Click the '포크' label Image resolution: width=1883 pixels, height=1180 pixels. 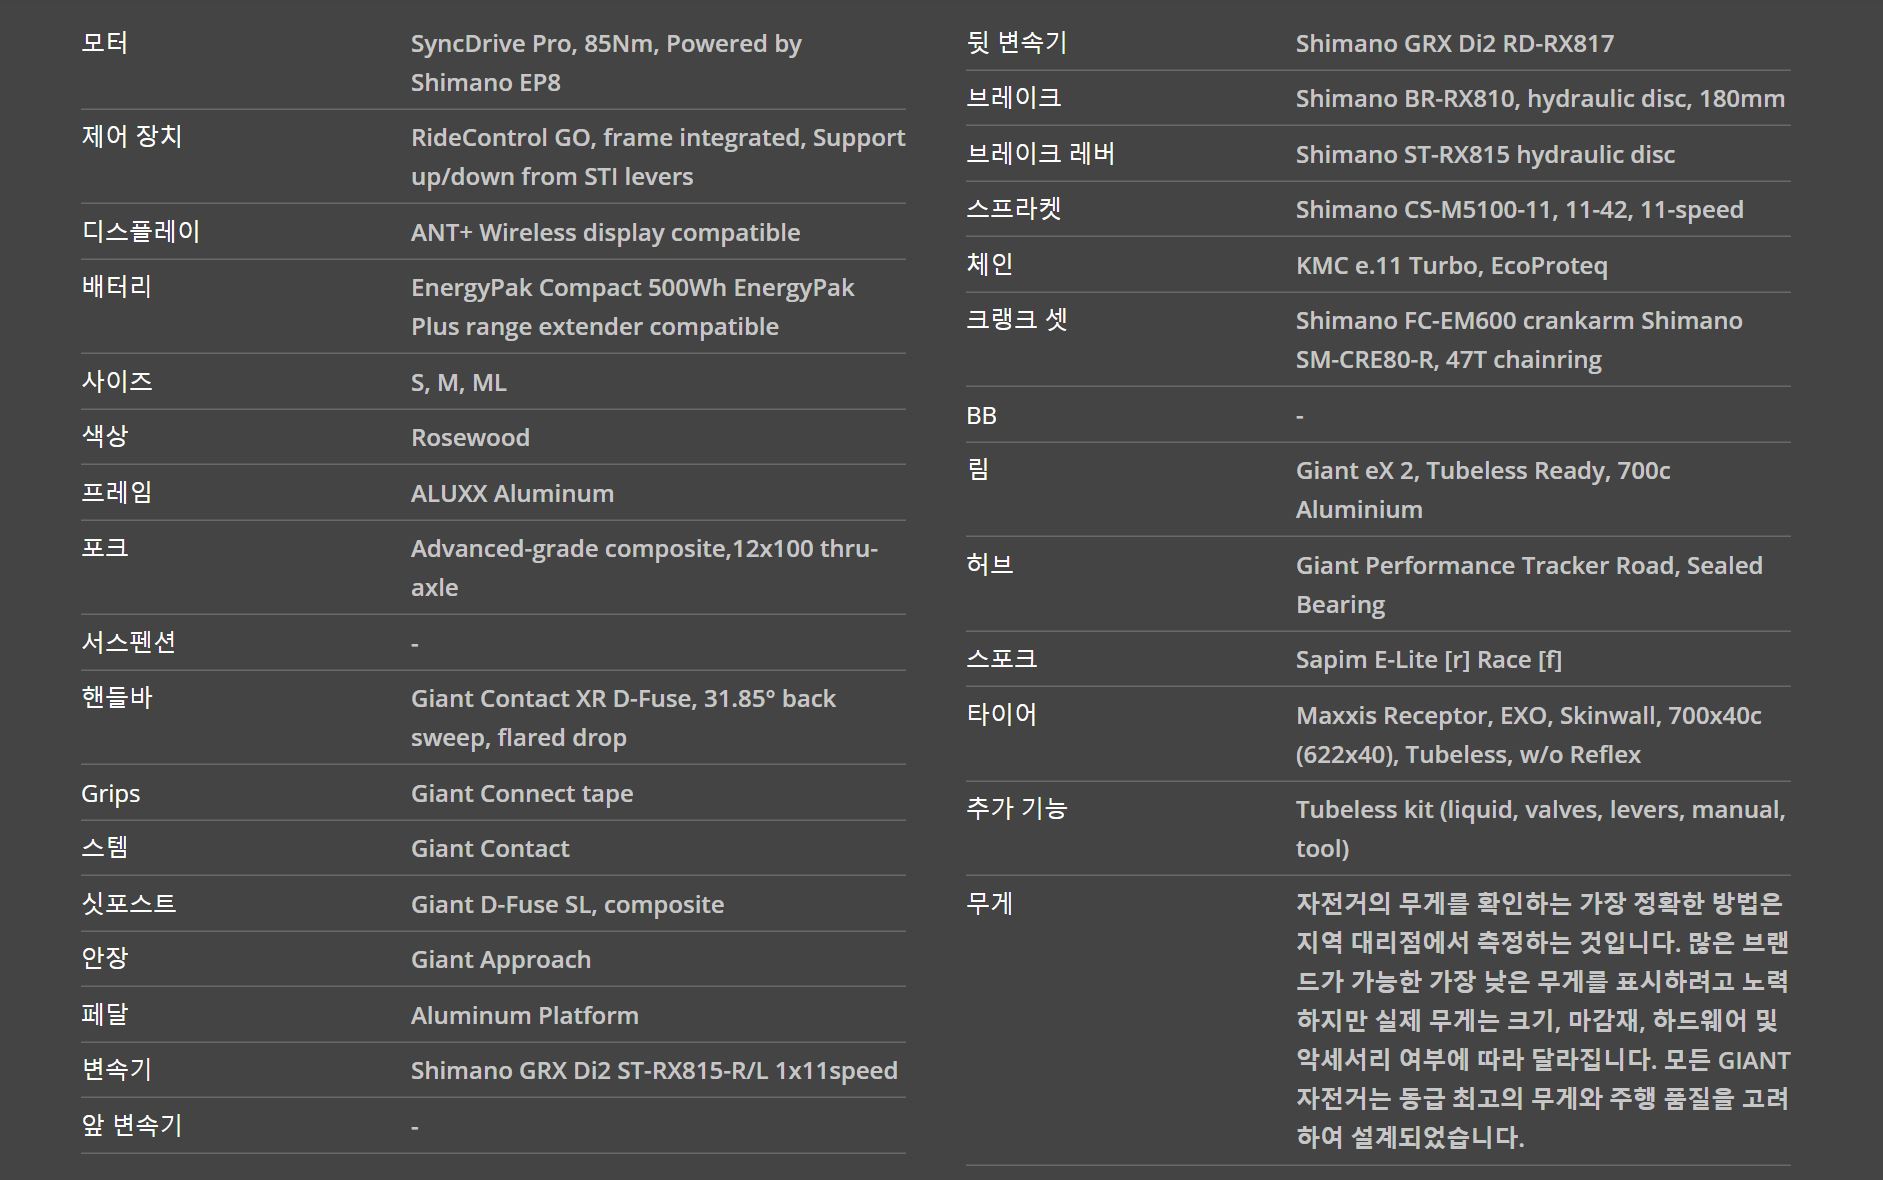coord(105,548)
